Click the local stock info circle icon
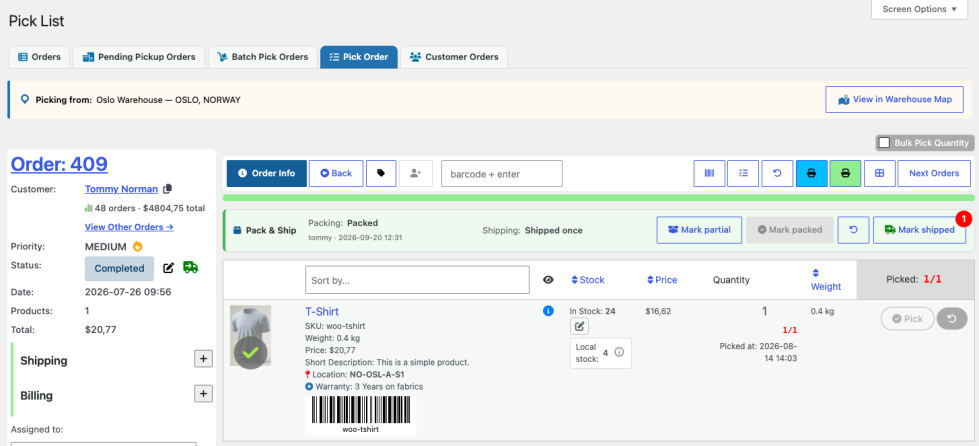The image size is (979, 446). coord(619,352)
